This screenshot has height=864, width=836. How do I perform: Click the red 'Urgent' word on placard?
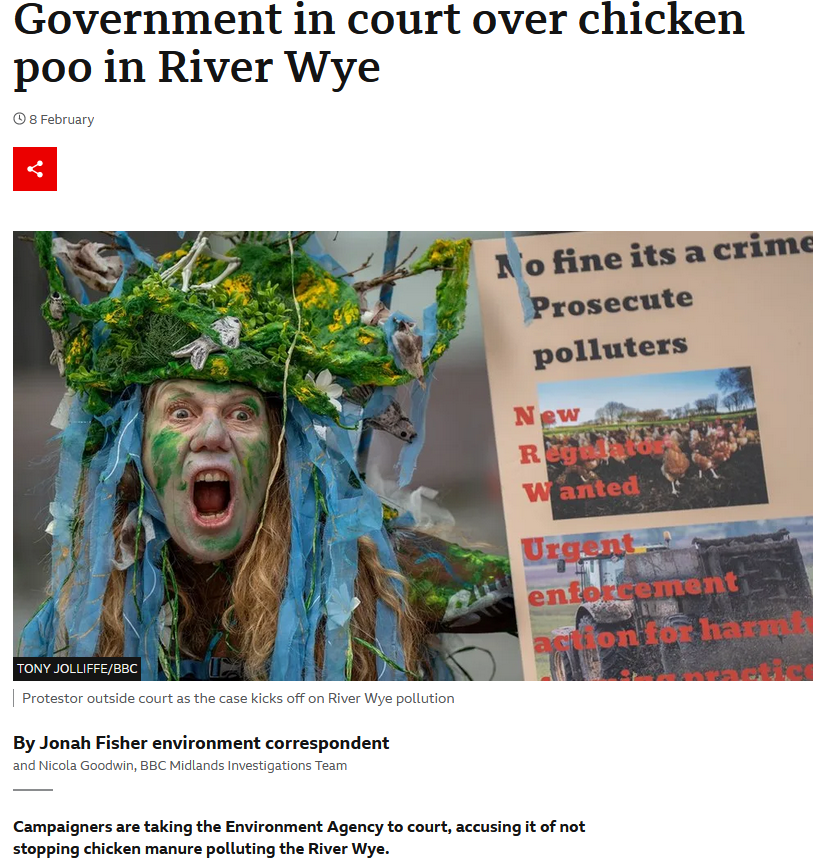578,547
